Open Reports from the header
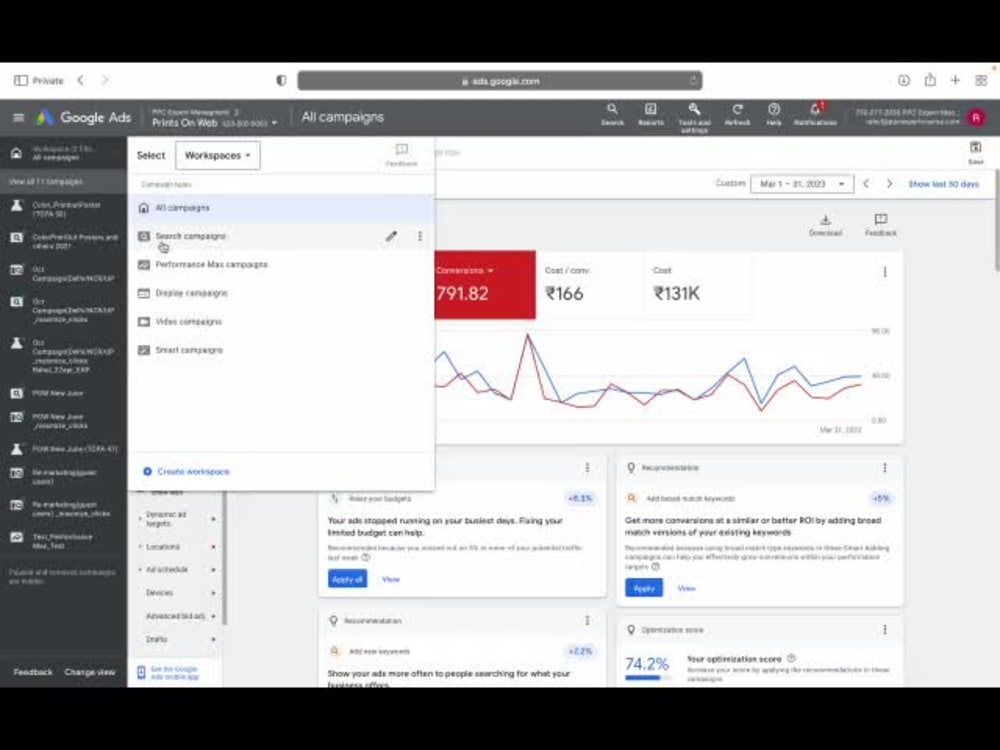Viewport: 1000px width, 750px height. (x=651, y=115)
